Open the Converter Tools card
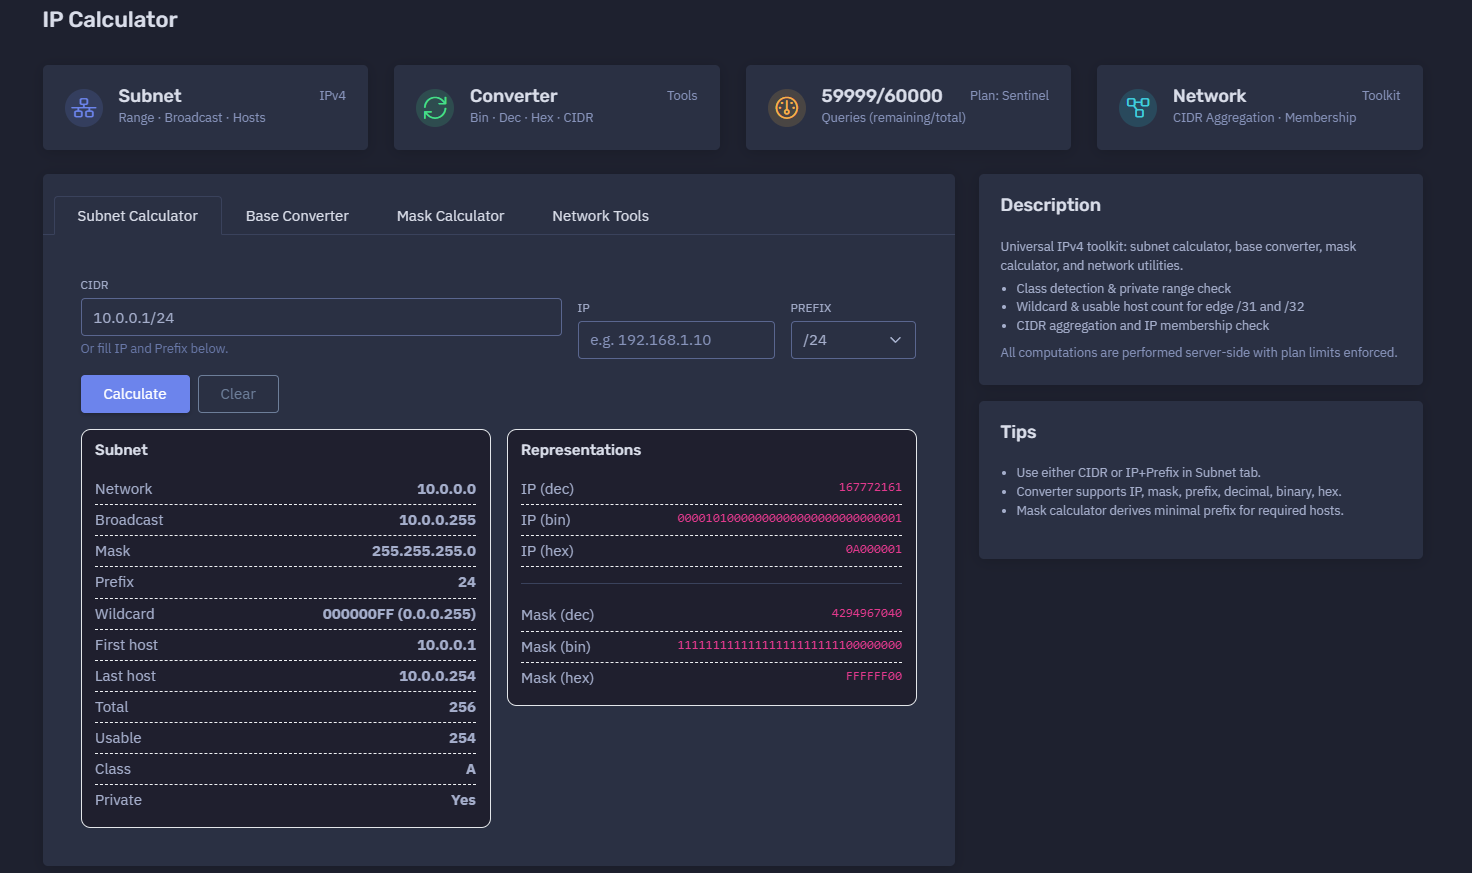Viewport: 1472px width, 873px height. click(x=557, y=108)
